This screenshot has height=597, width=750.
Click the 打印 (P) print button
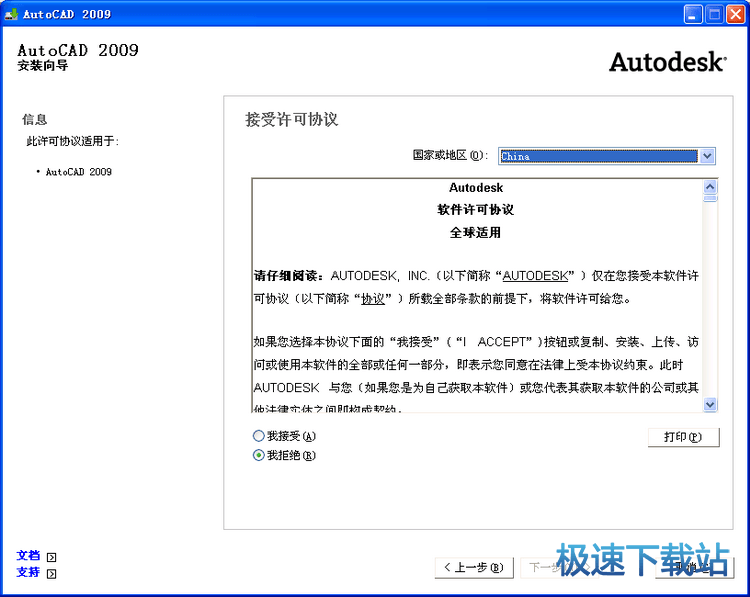pyautogui.click(x=683, y=437)
